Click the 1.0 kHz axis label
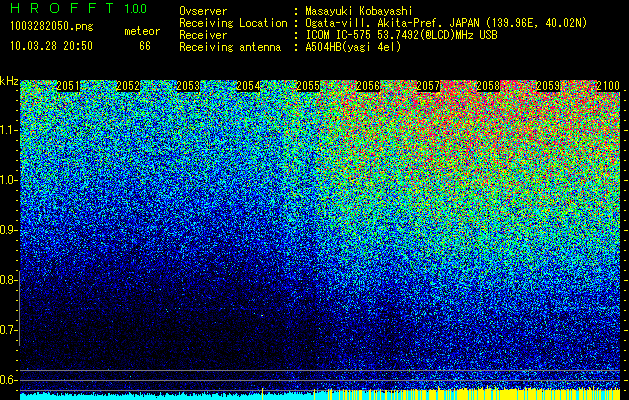The width and height of the screenshot is (629, 400). (x=9, y=181)
